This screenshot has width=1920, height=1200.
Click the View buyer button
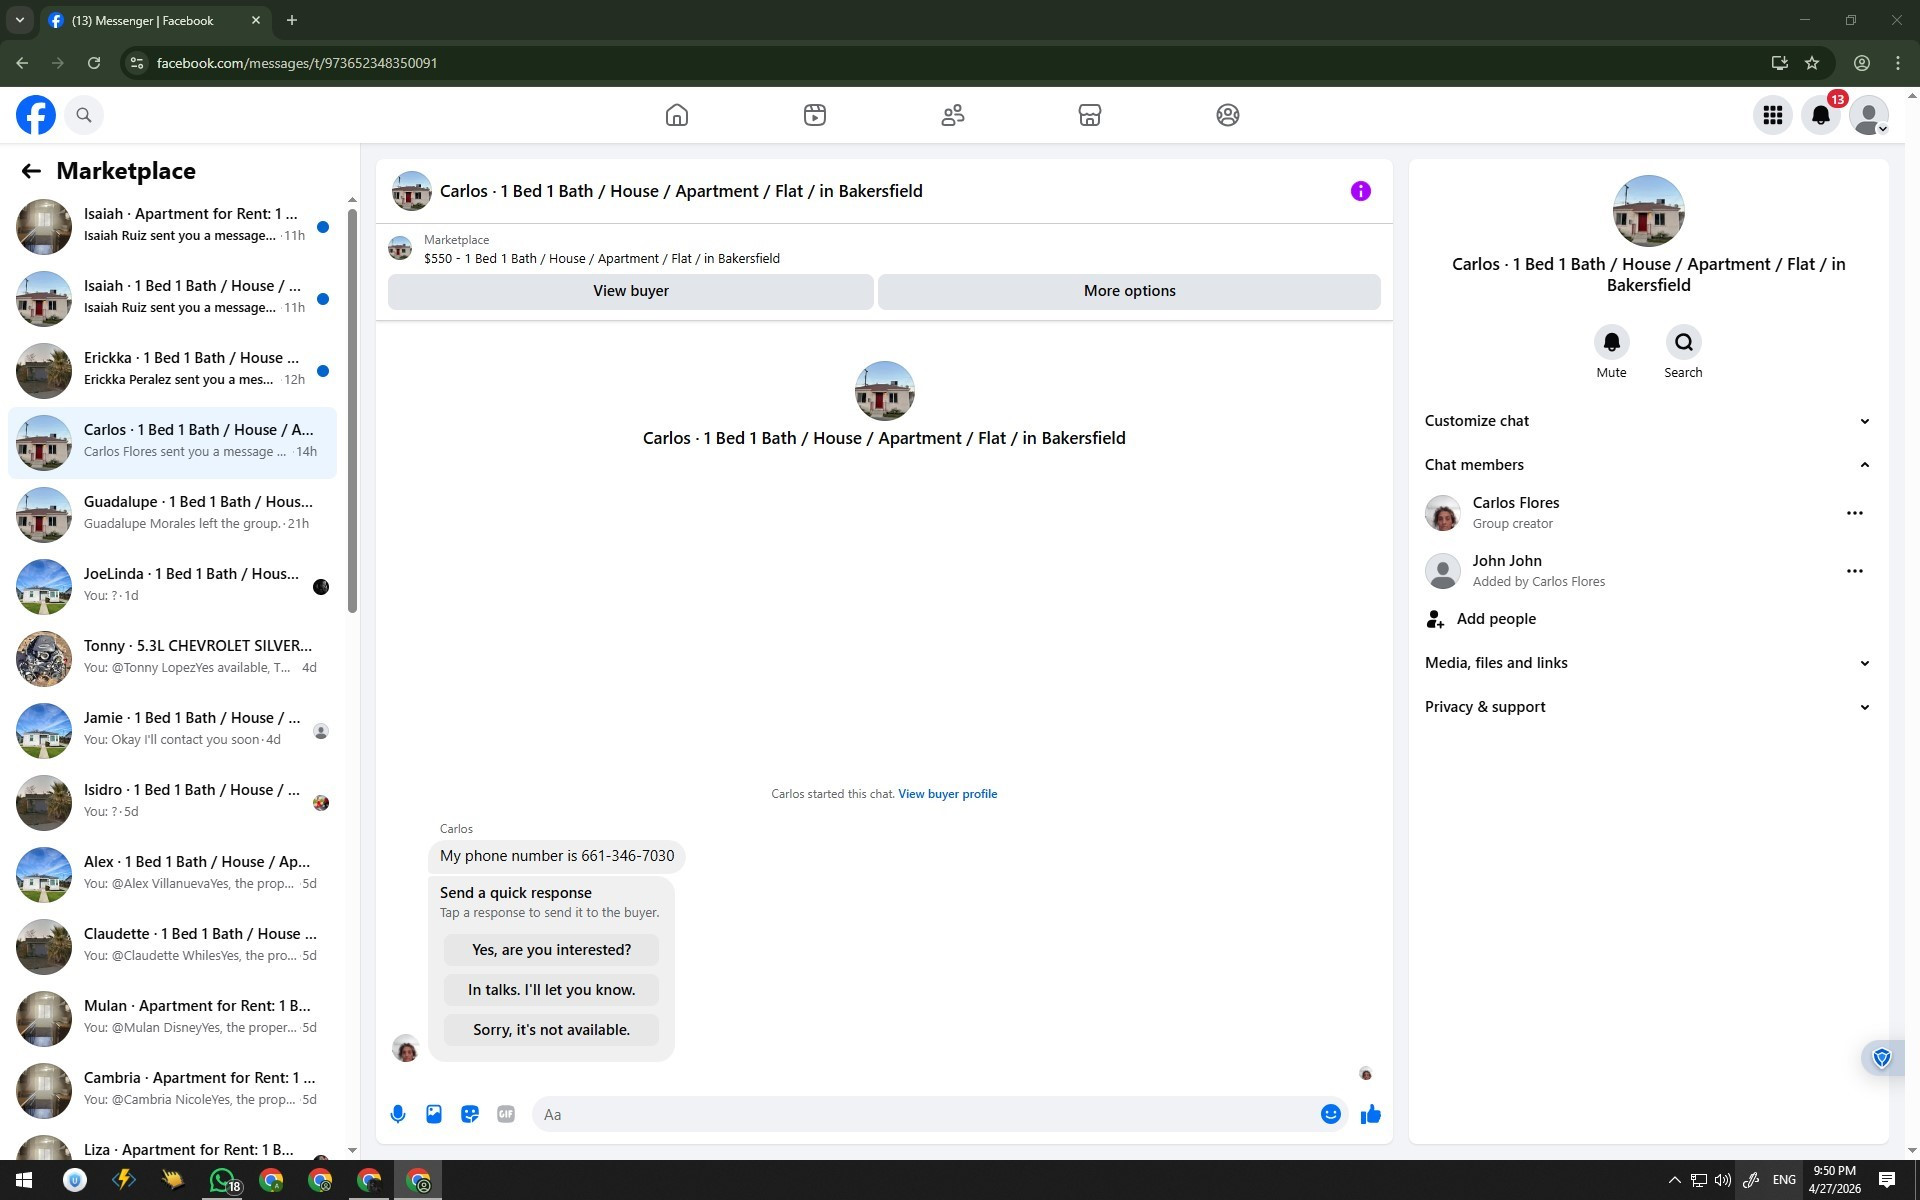click(630, 291)
